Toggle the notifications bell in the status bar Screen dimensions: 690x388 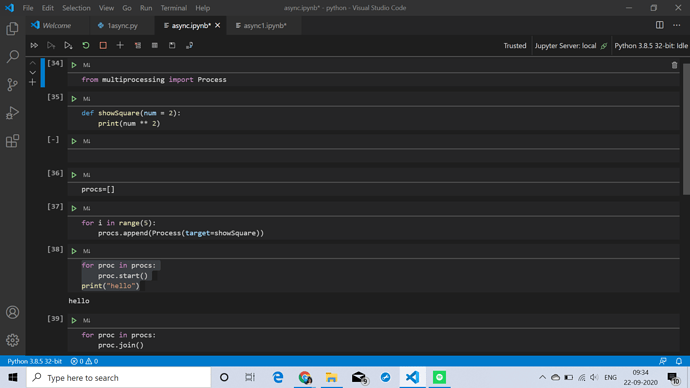click(679, 361)
